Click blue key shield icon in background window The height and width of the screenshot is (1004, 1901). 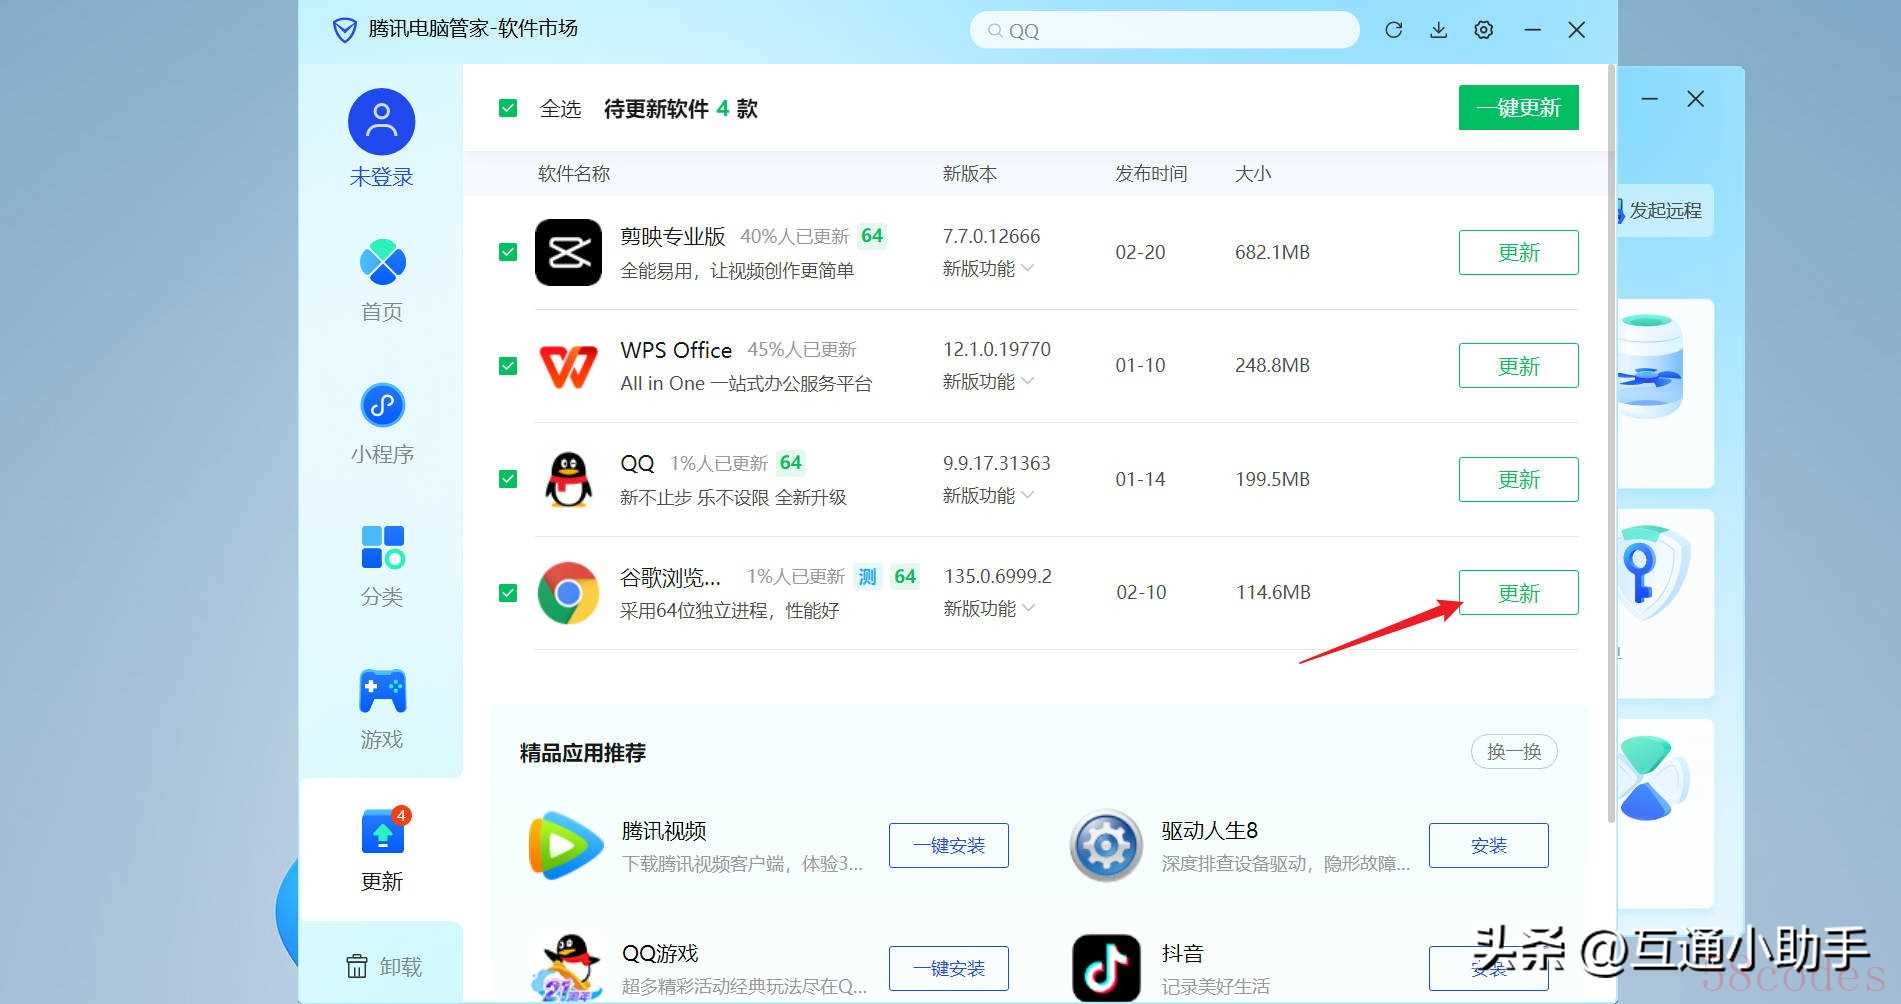pos(1653,572)
